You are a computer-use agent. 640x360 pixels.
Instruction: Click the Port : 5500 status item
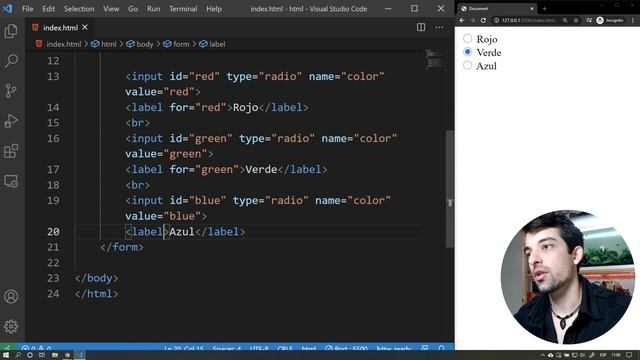tap(347, 348)
